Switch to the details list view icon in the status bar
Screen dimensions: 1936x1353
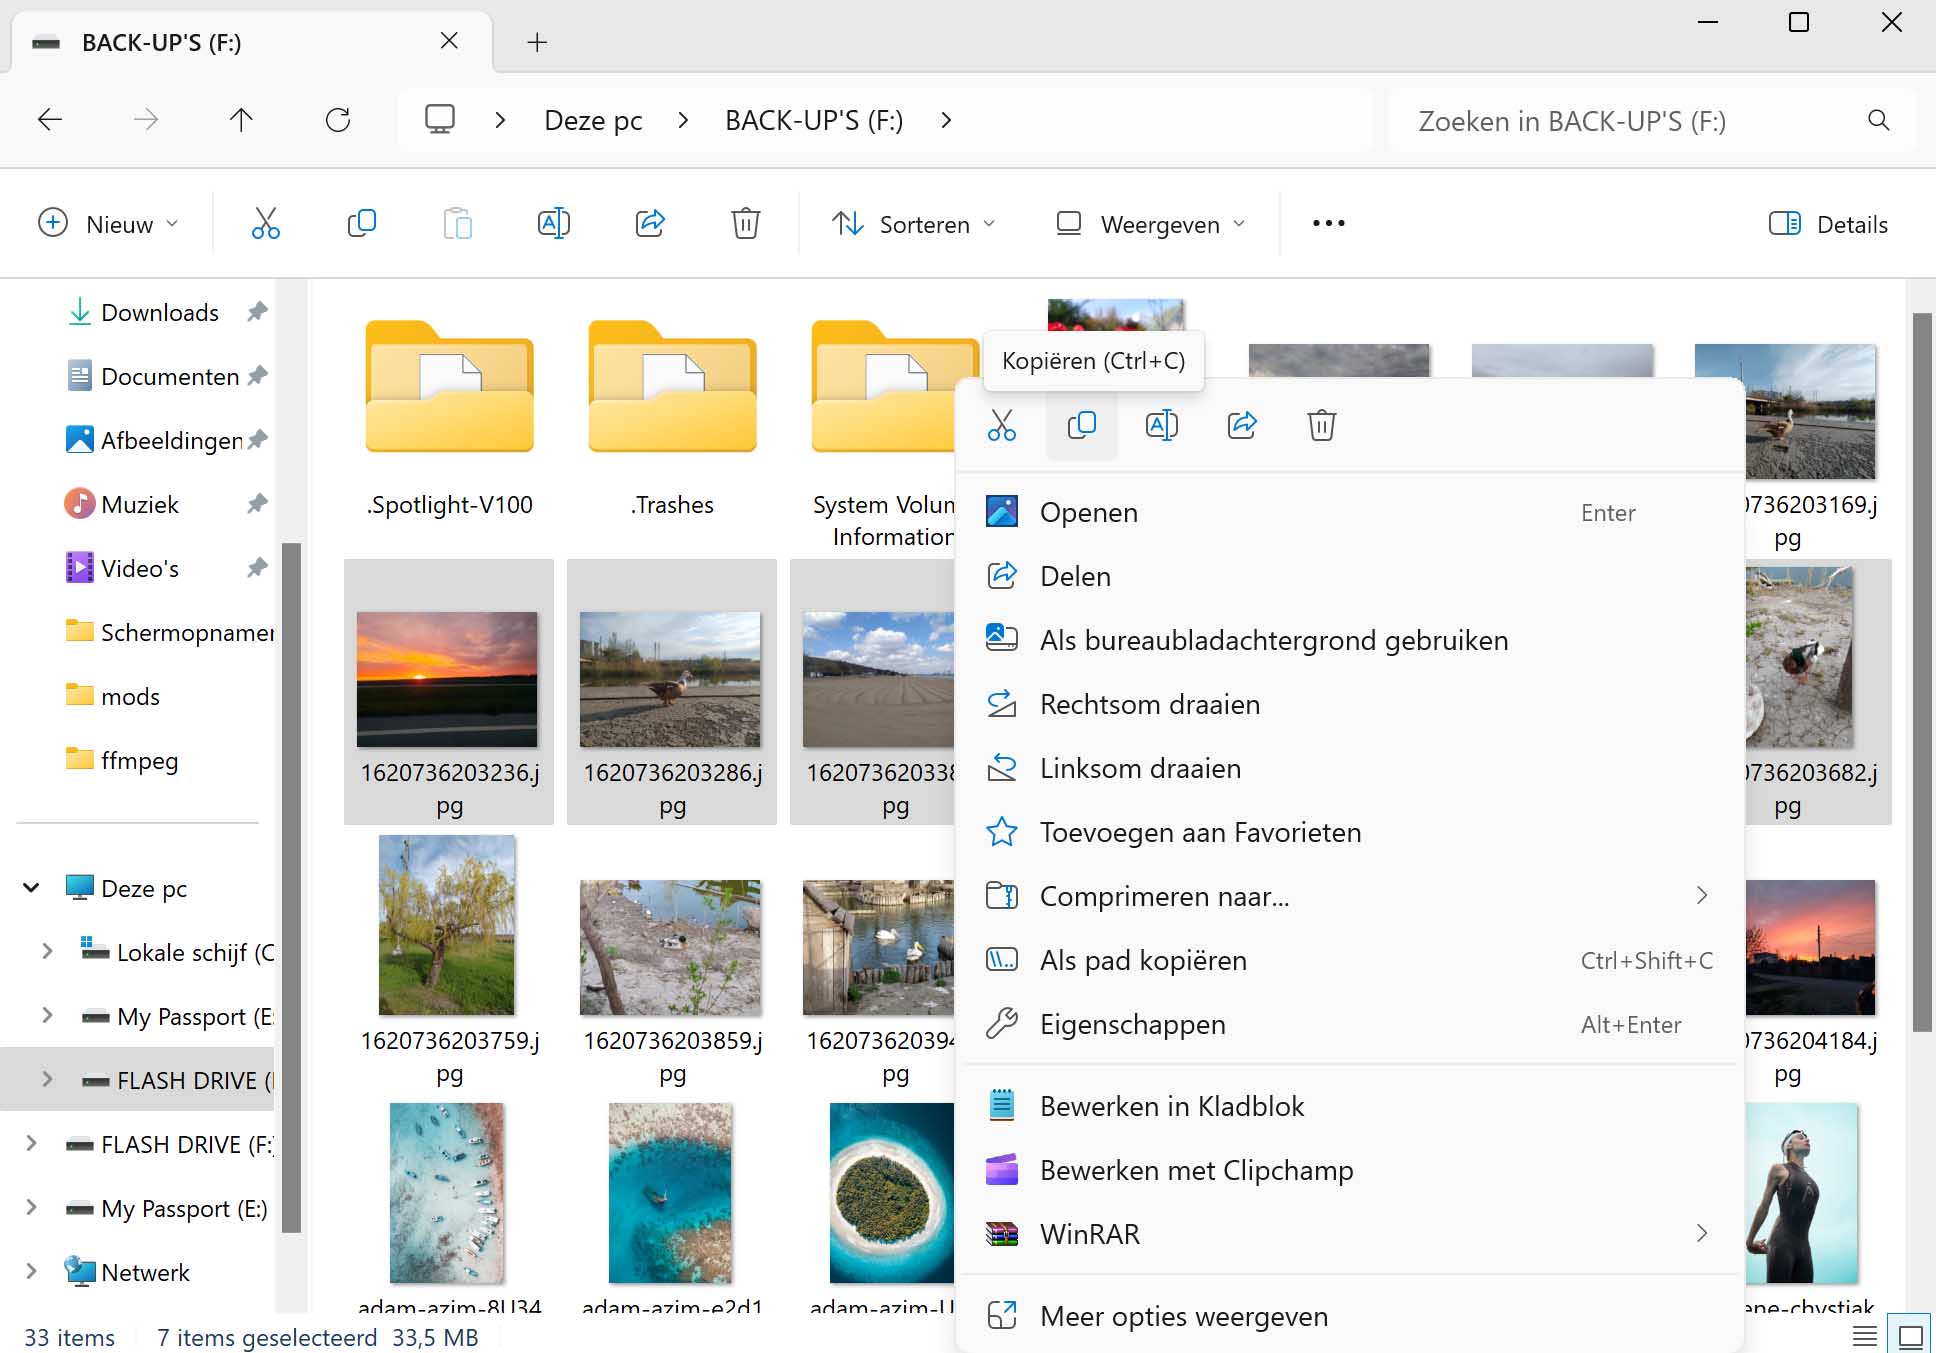1864,1336
